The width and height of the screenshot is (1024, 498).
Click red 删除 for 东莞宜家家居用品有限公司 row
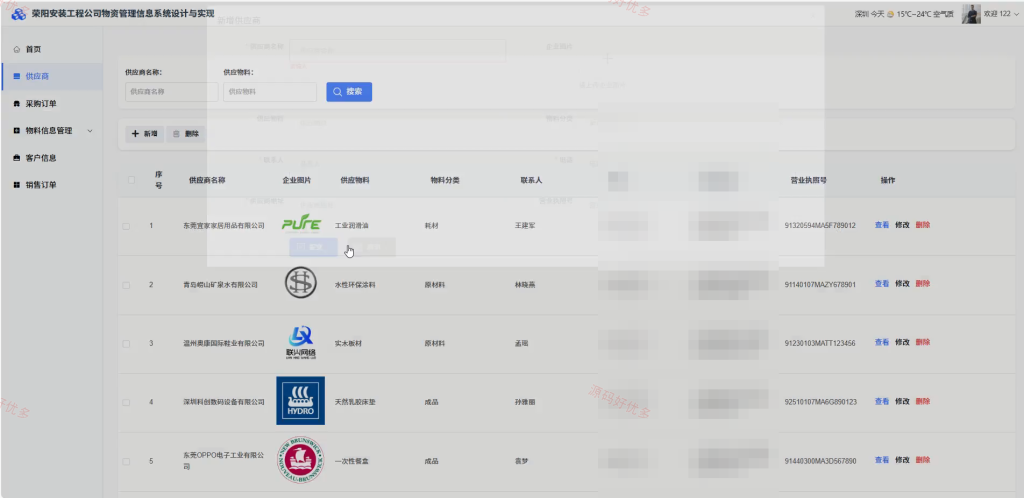[923, 225]
